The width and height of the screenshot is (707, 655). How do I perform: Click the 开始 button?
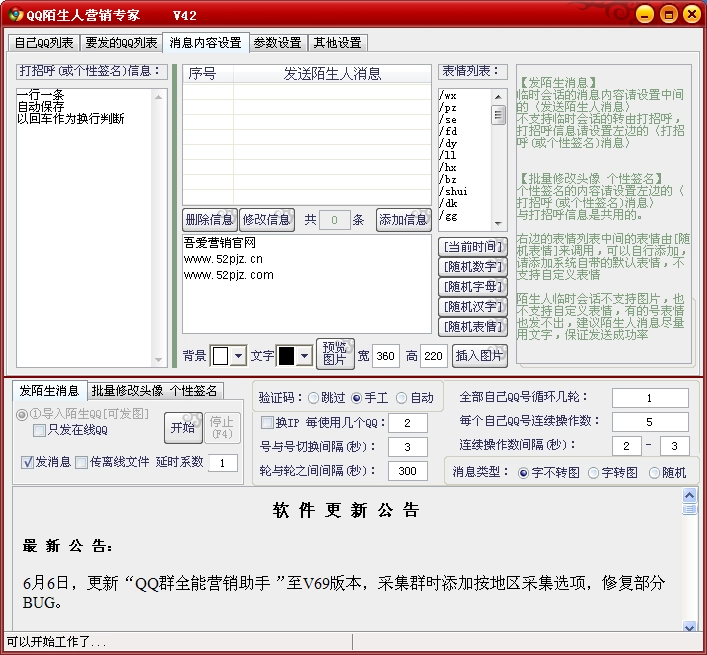(183, 427)
